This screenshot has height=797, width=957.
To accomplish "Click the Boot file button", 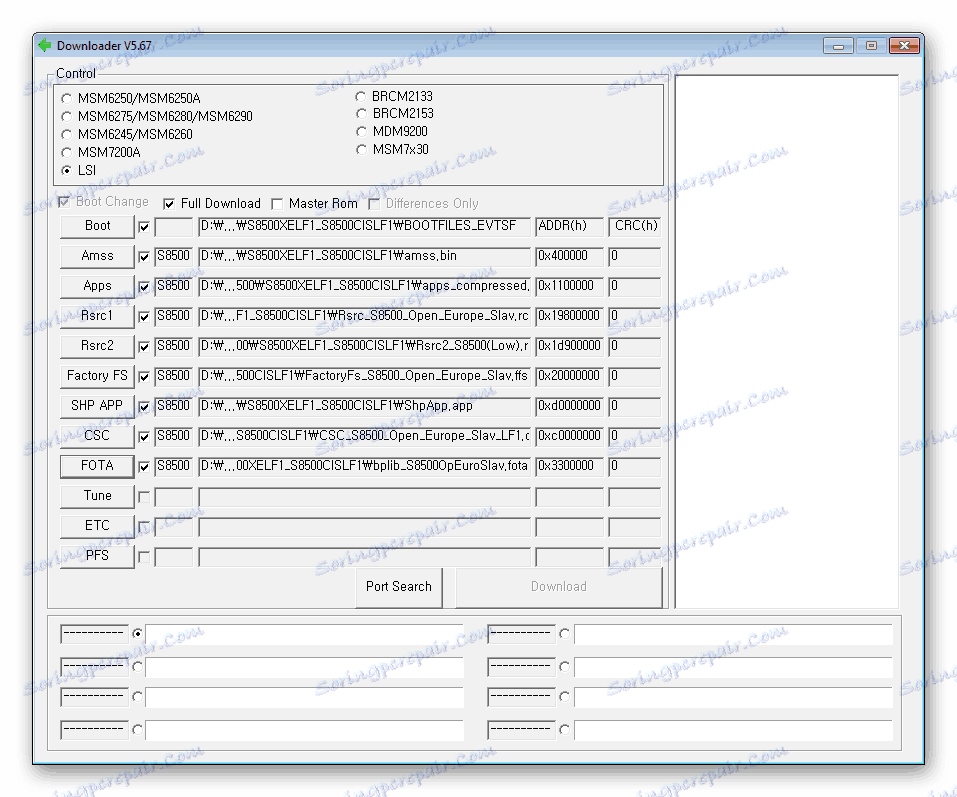I will point(97,226).
